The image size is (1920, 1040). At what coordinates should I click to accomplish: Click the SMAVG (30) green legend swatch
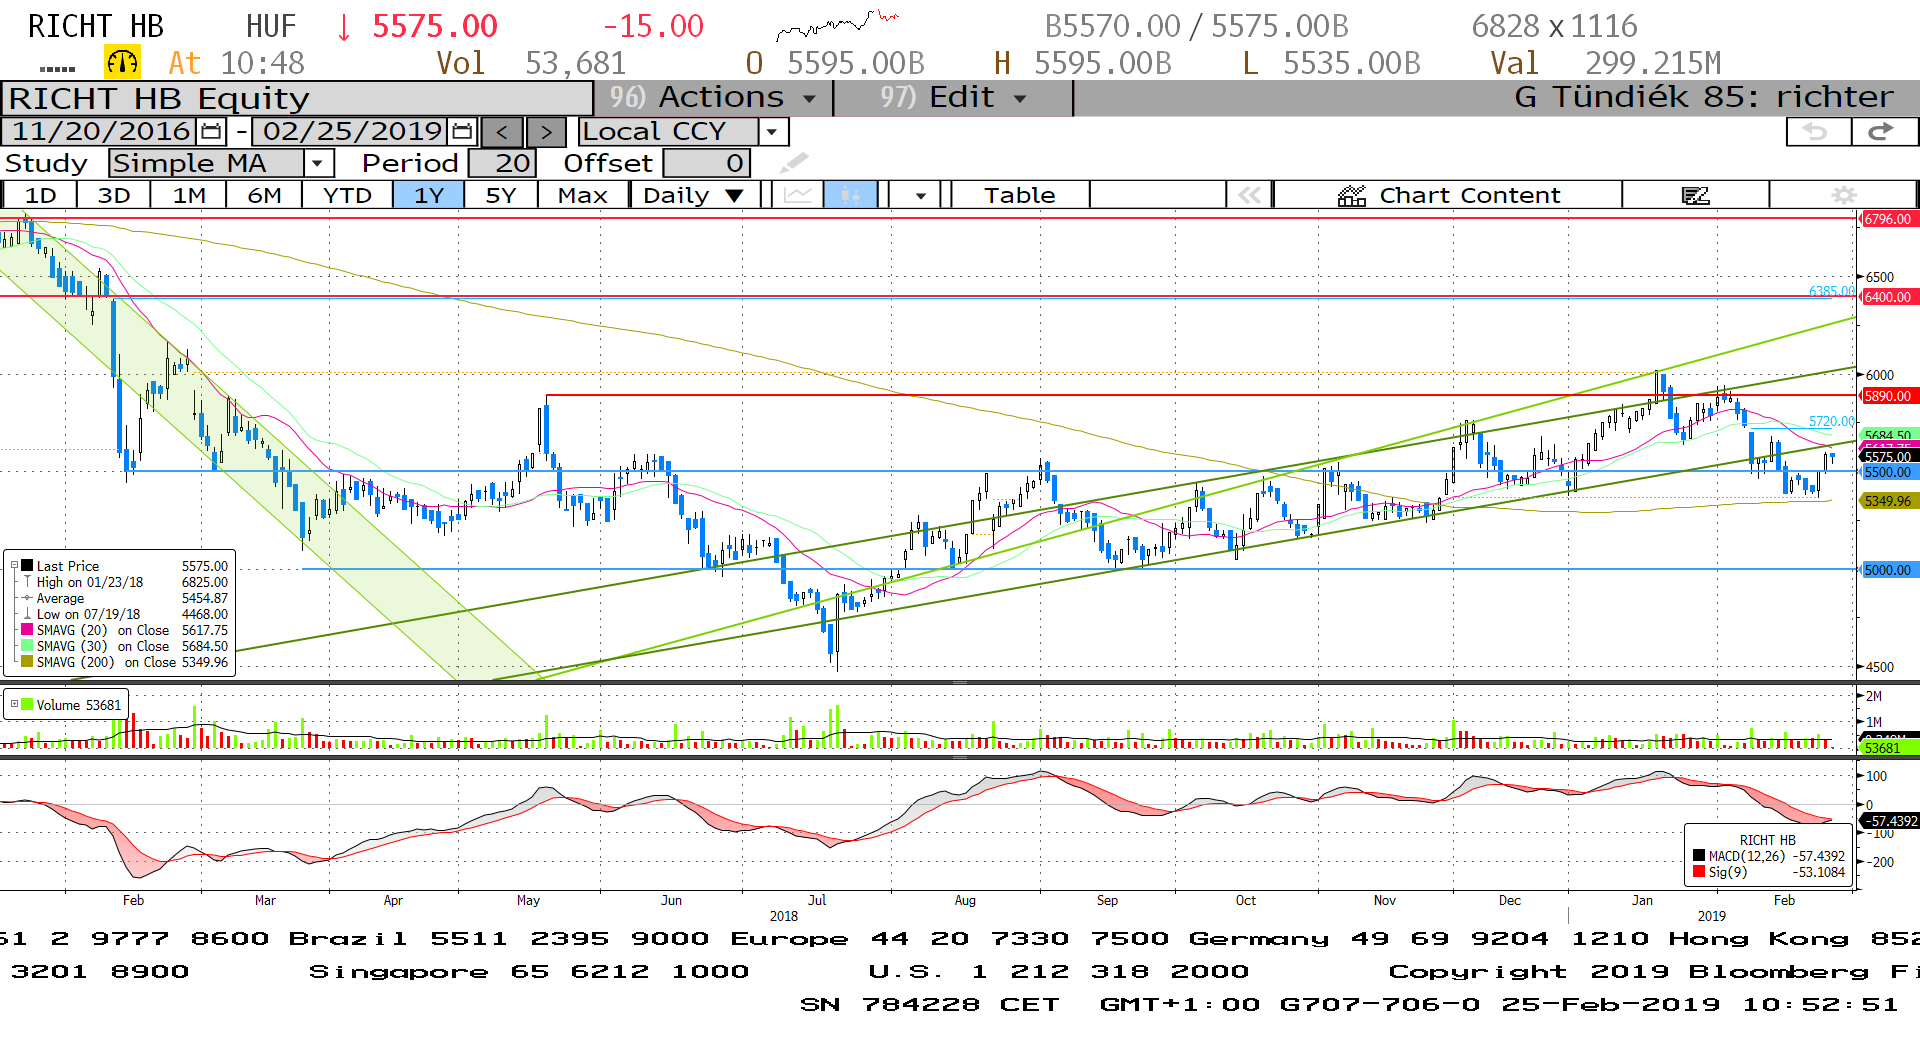(x=27, y=646)
